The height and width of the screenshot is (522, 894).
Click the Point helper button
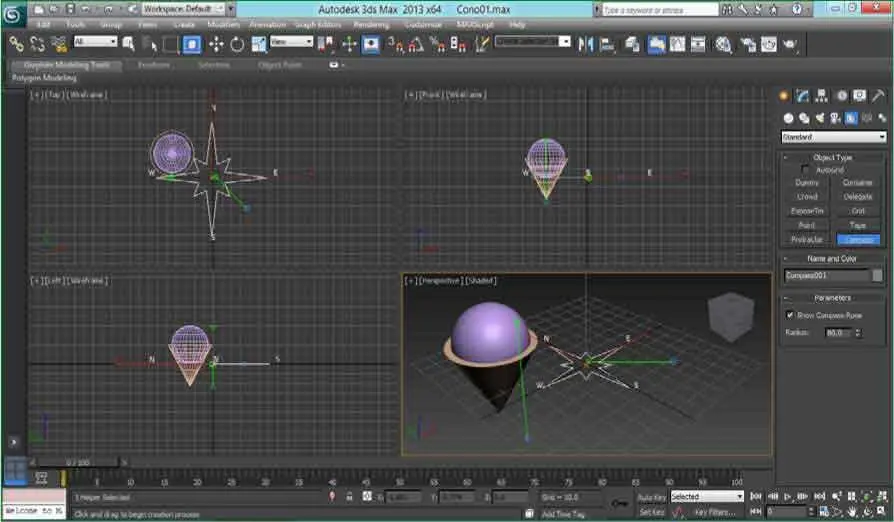tap(807, 225)
